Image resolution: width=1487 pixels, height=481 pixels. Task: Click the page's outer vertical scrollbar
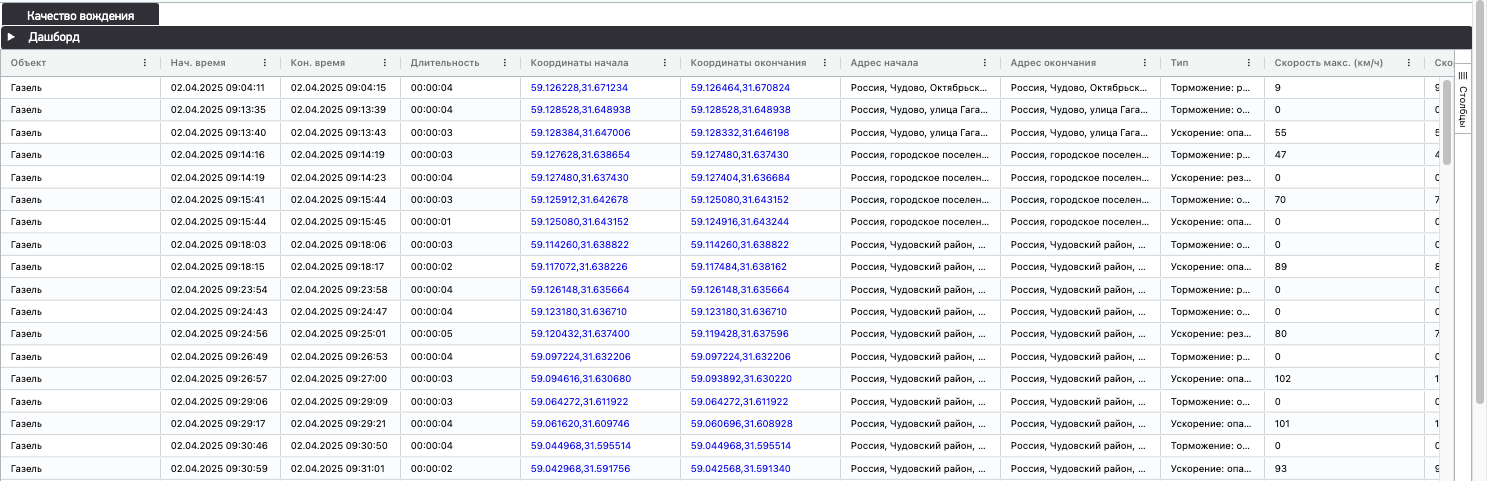[1480, 200]
